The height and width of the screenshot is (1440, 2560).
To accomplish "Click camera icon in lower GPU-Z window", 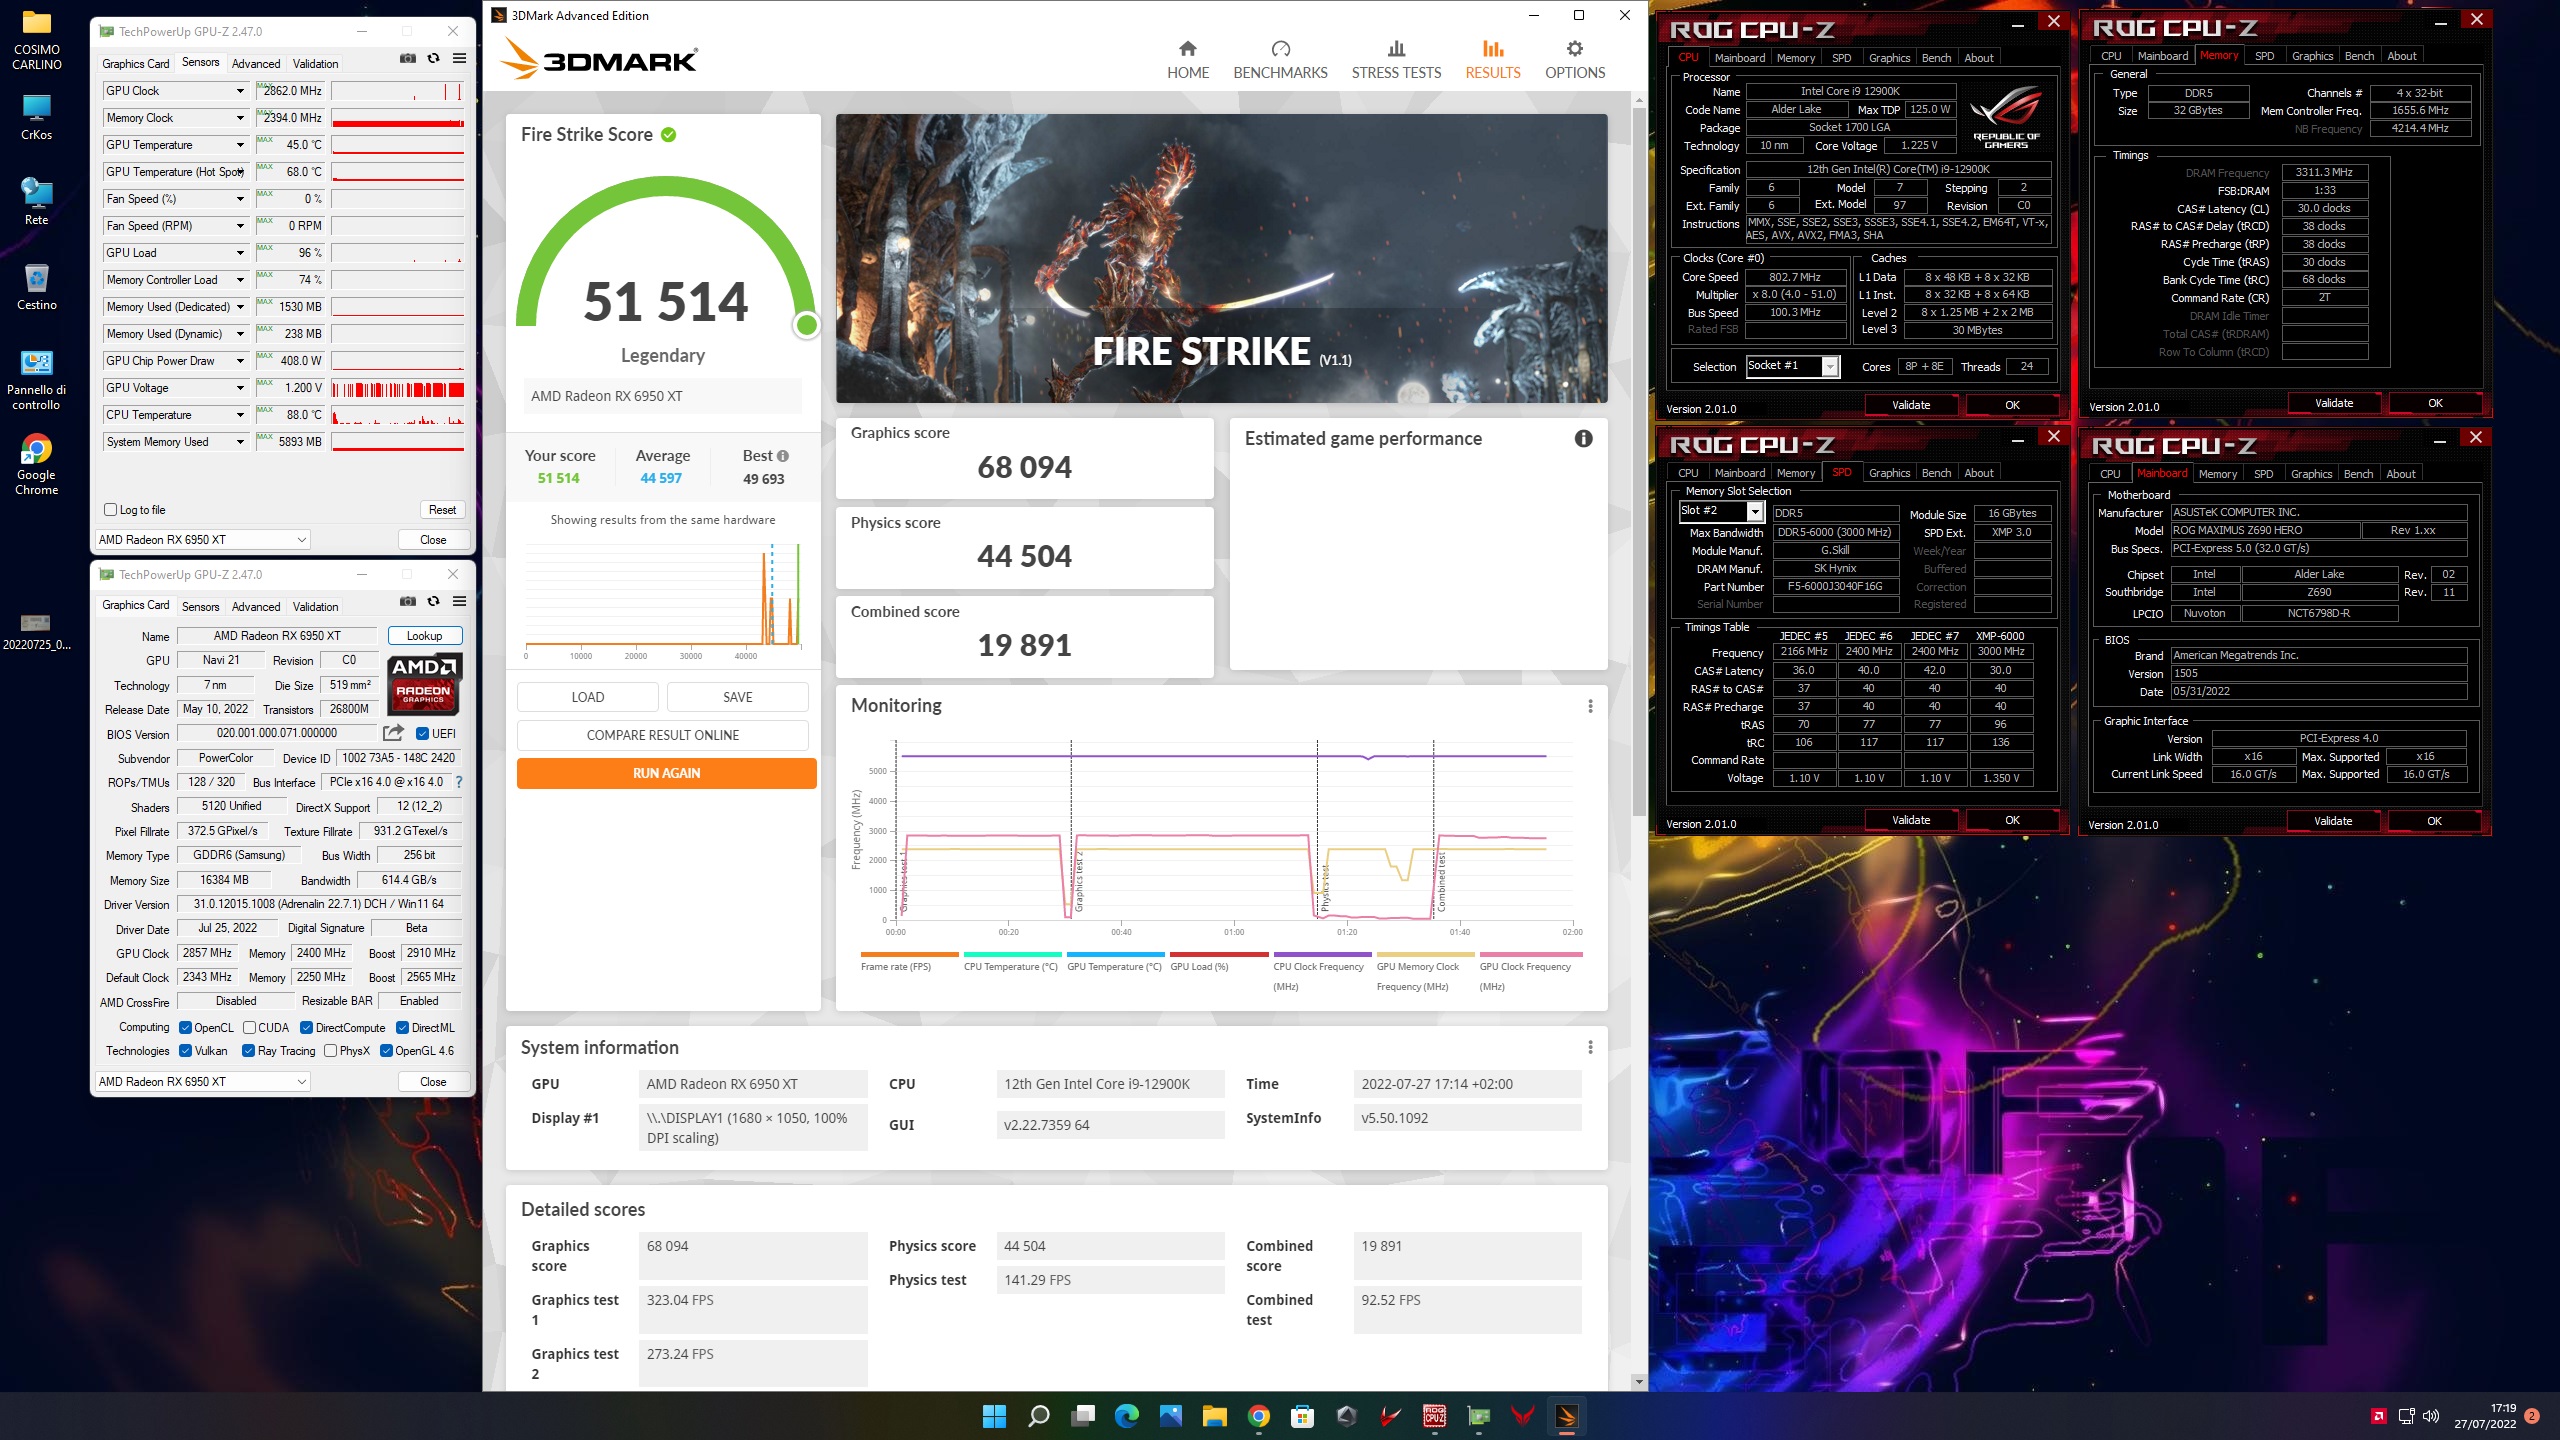I will 408,602.
